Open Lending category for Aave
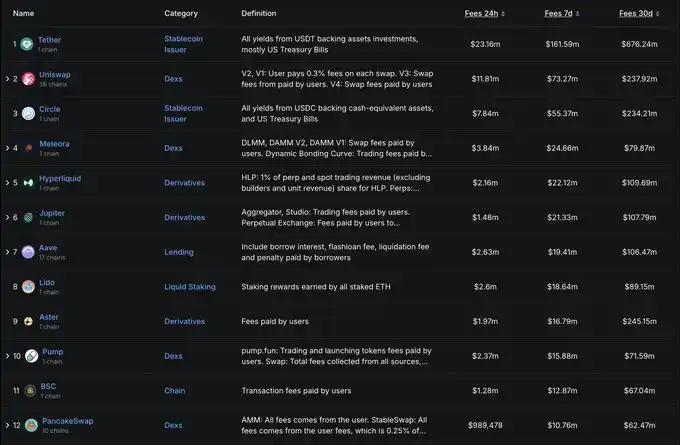 point(179,252)
